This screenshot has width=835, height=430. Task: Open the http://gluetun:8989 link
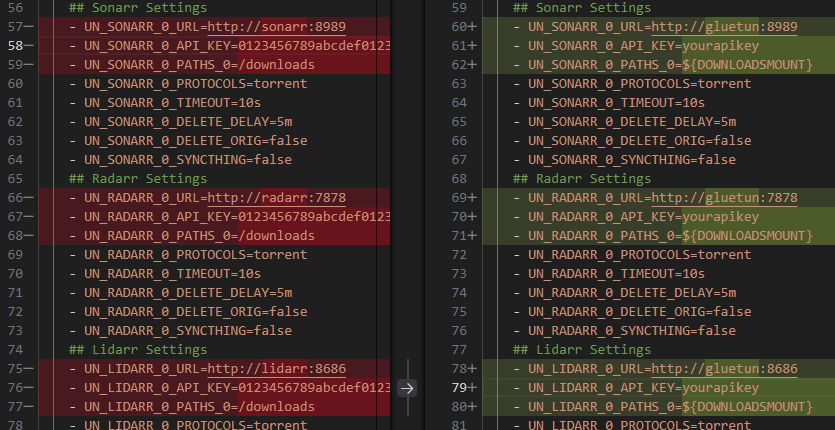tap(724, 27)
